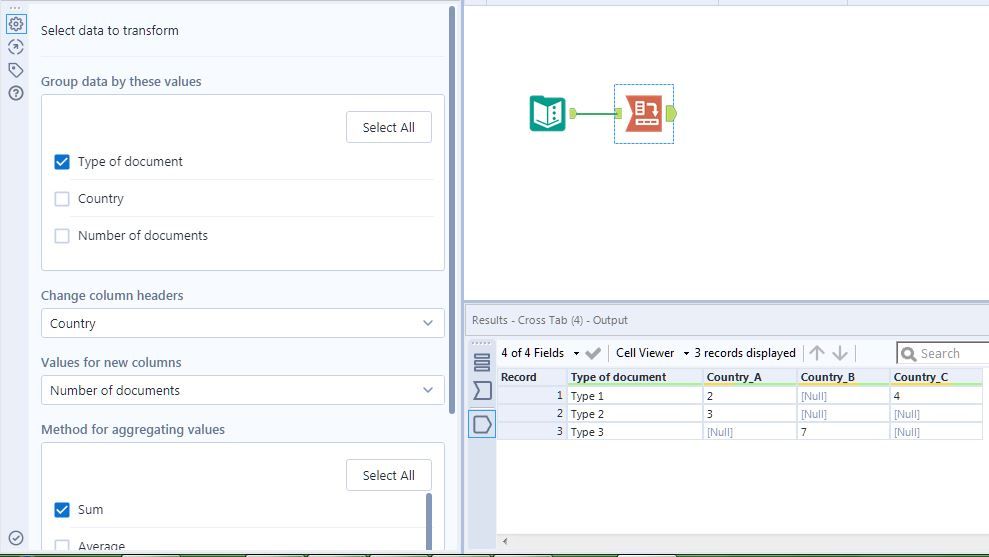Click the Country_A column header
Image resolution: width=989 pixels, height=557 pixels.
click(x=749, y=377)
